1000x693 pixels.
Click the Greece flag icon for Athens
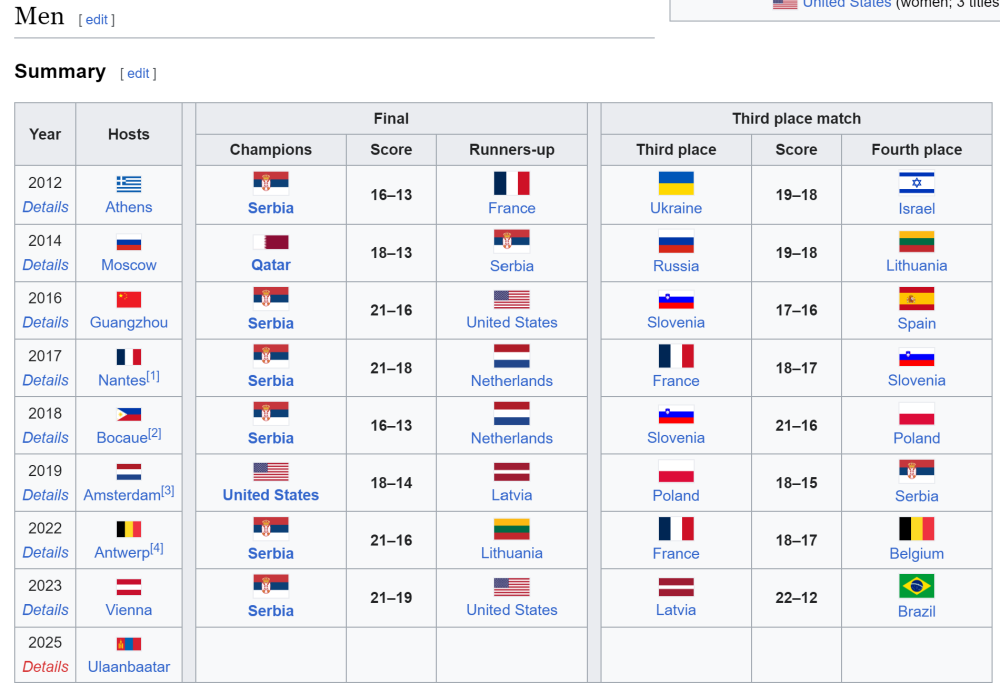(129, 184)
